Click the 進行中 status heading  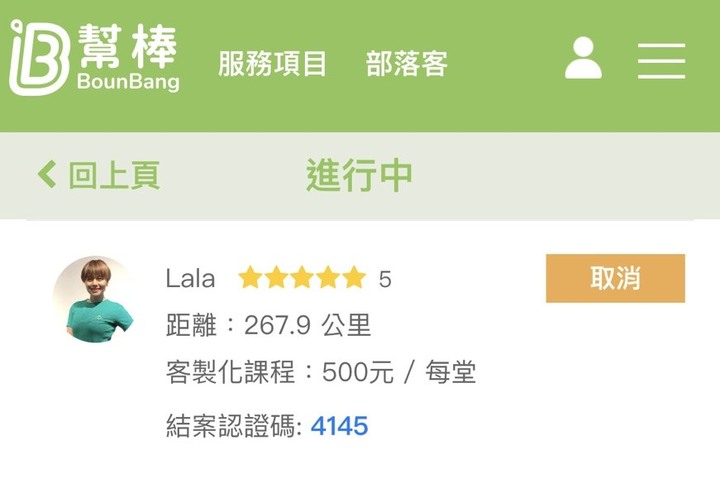click(x=359, y=175)
